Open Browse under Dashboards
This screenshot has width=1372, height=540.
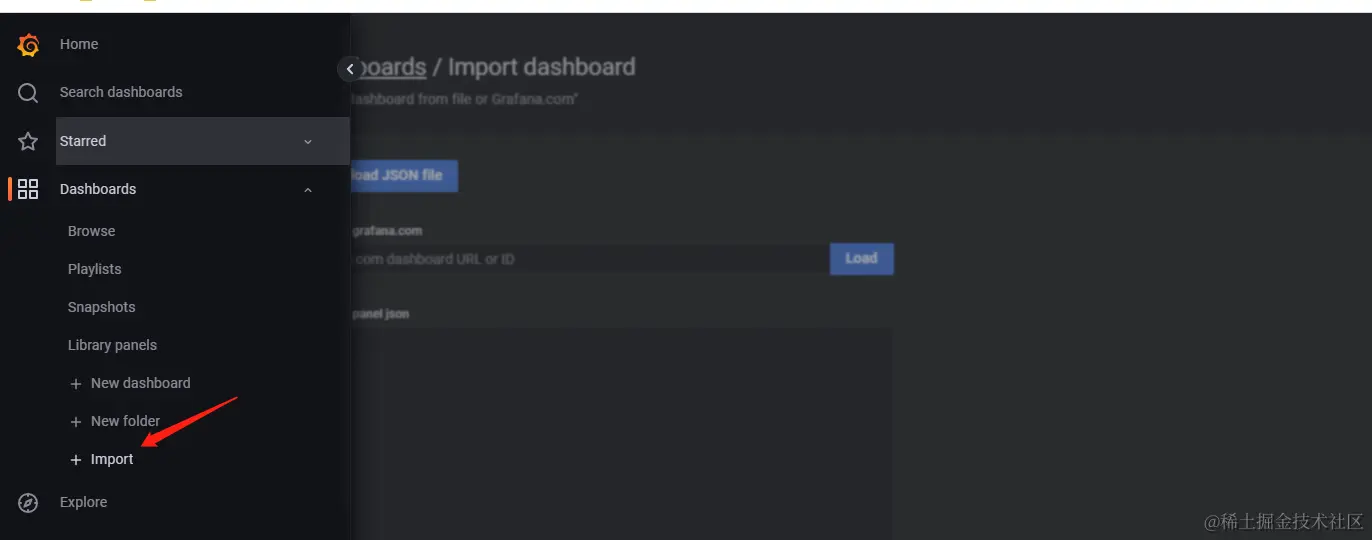pyautogui.click(x=91, y=231)
